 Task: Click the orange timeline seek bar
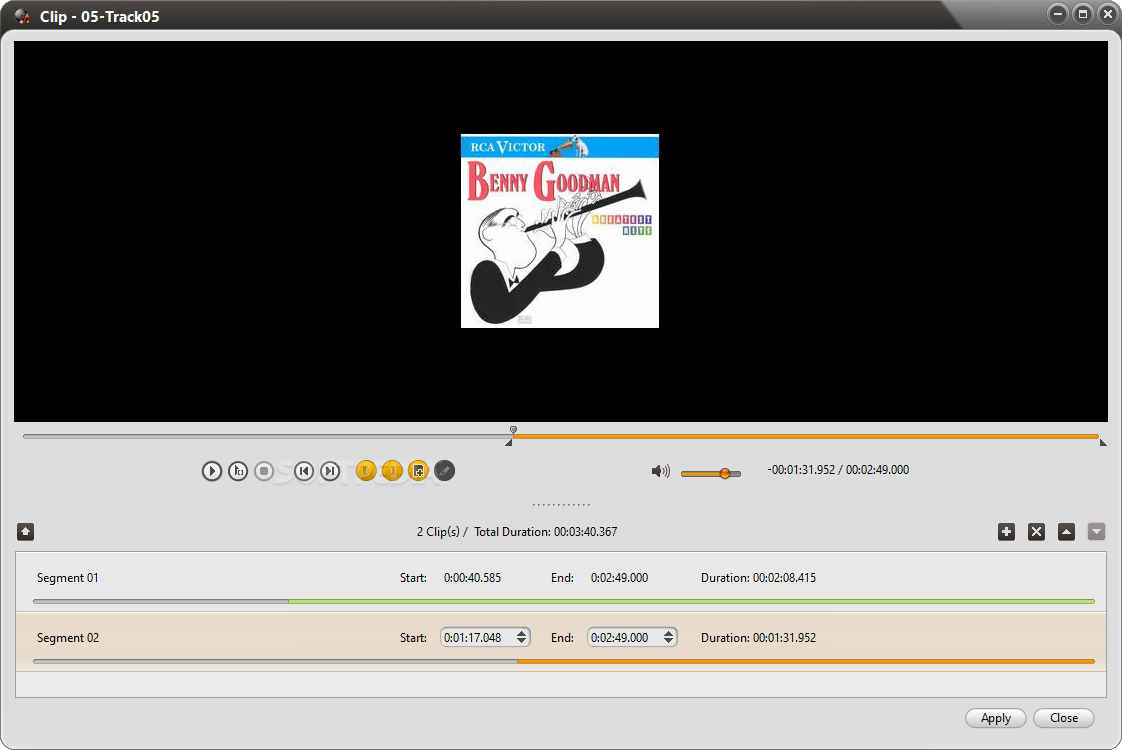click(x=806, y=436)
